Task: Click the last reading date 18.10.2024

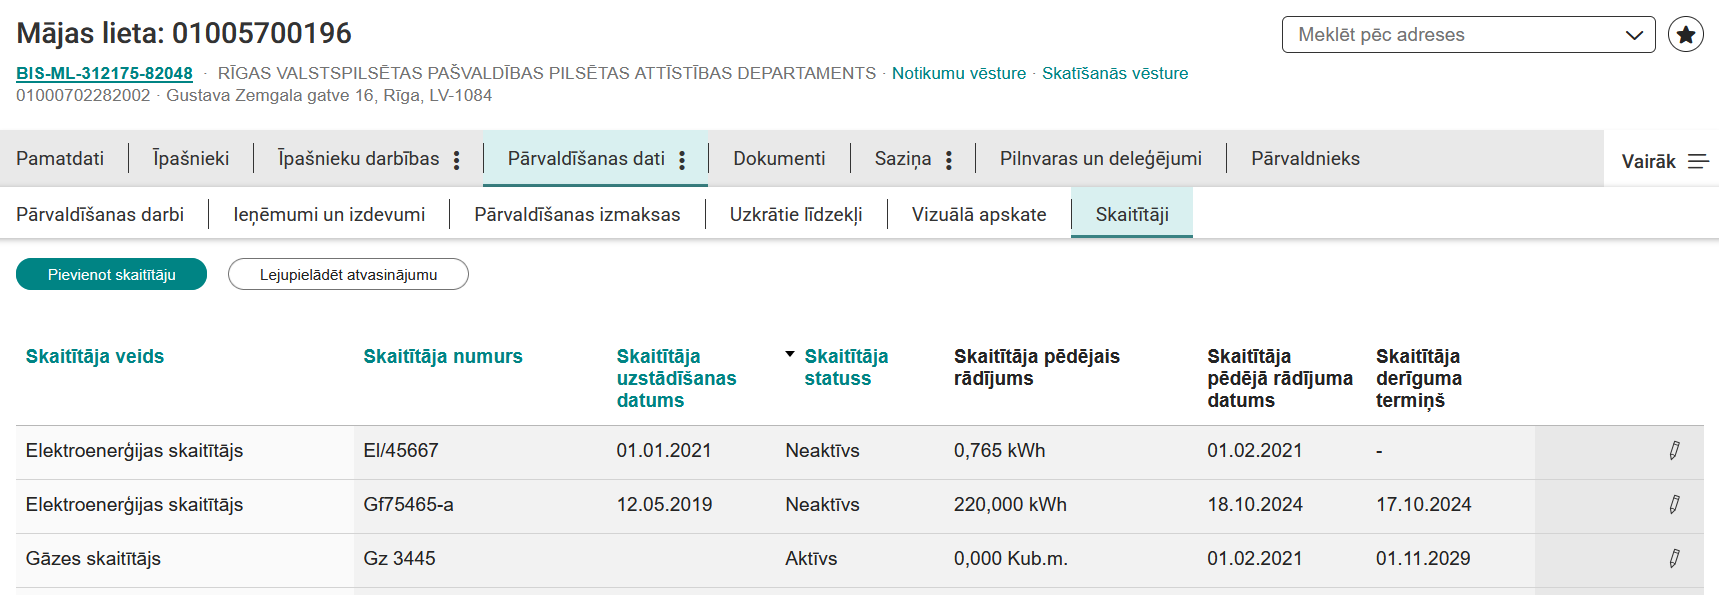Action: point(1255,505)
